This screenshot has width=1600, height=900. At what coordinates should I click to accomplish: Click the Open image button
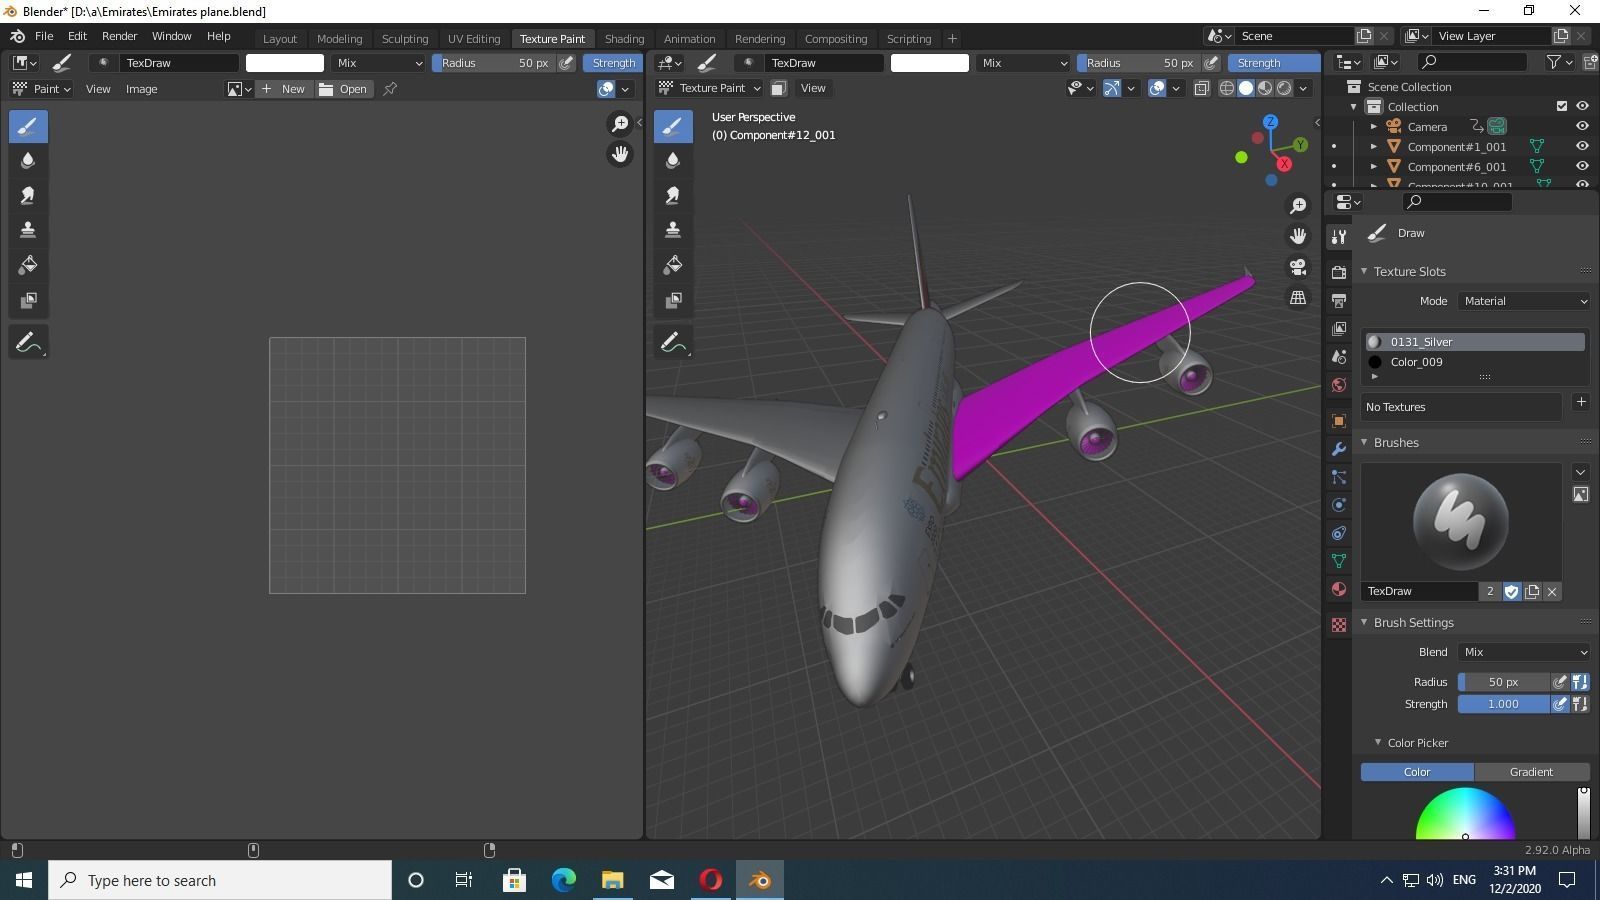click(x=343, y=89)
